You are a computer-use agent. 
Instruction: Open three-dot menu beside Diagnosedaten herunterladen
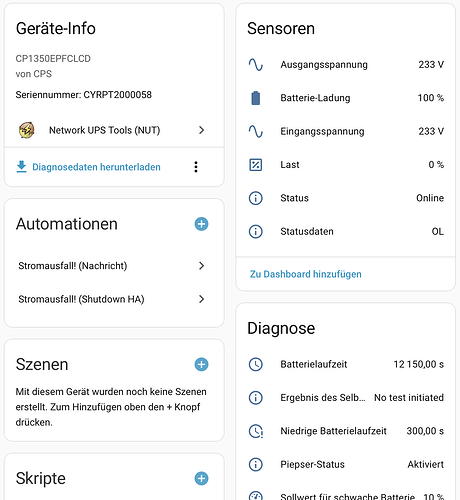pos(196,167)
